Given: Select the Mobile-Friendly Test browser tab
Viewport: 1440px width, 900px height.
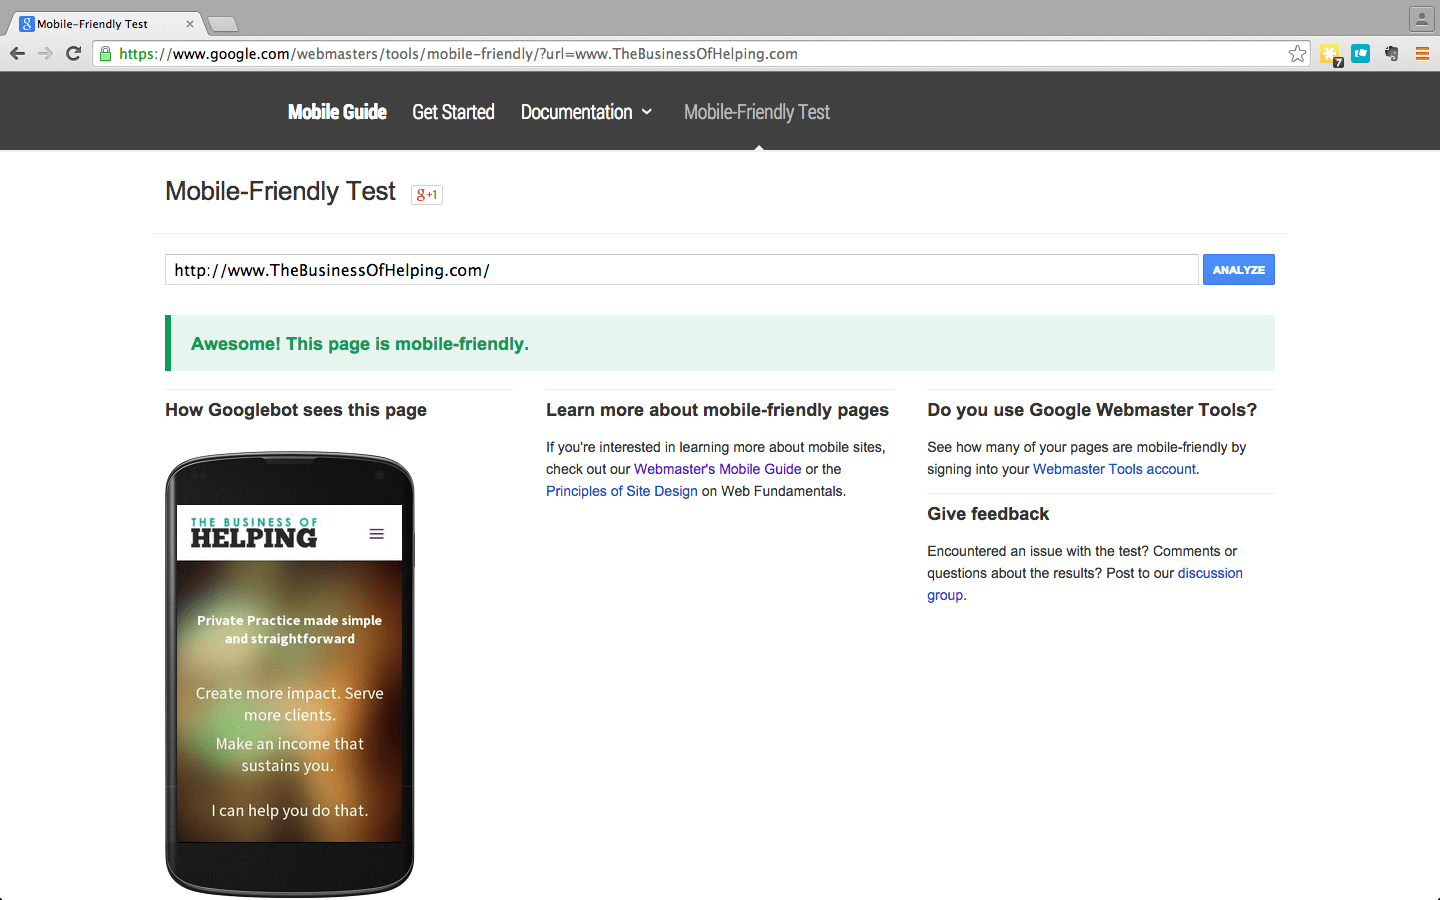Looking at the screenshot, I should tap(104, 24).
